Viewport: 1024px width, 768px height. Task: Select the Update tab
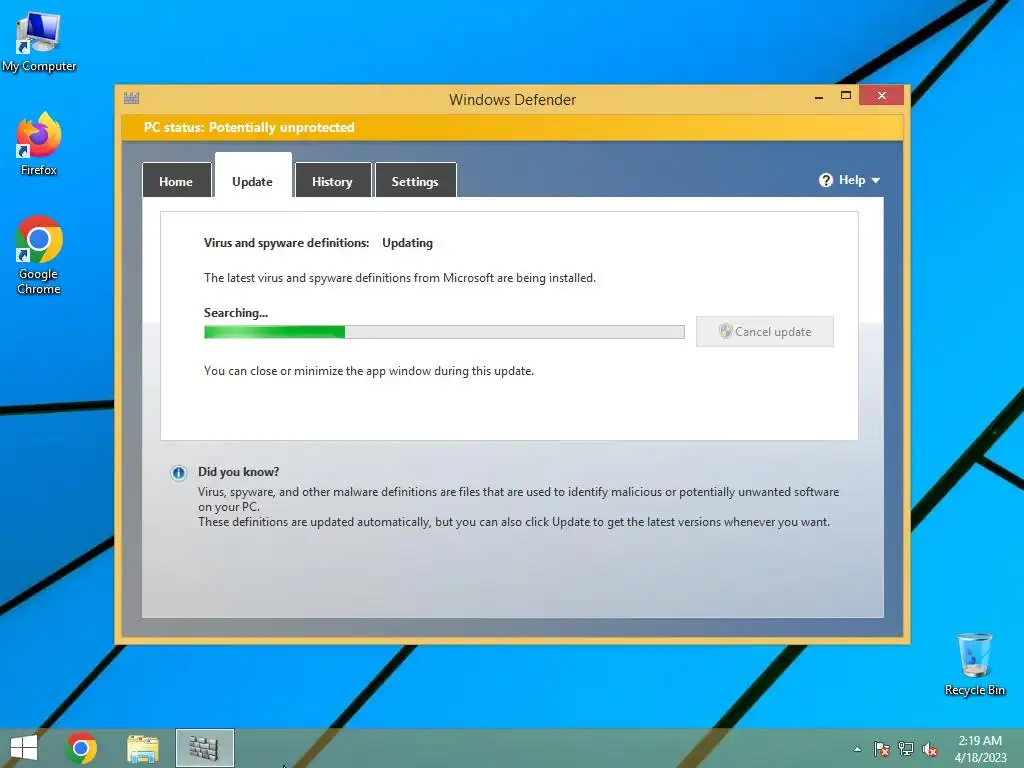tap(253, 178)
